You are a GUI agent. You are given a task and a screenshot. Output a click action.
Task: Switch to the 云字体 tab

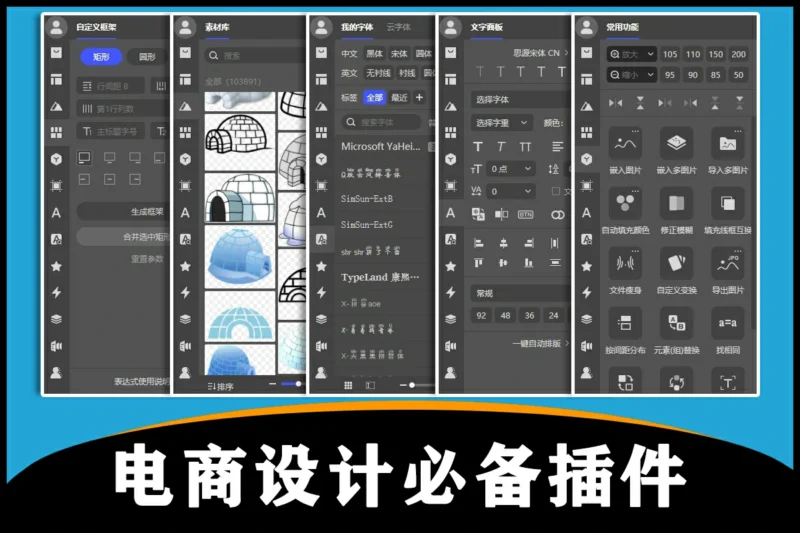click(x=398, y=27)
